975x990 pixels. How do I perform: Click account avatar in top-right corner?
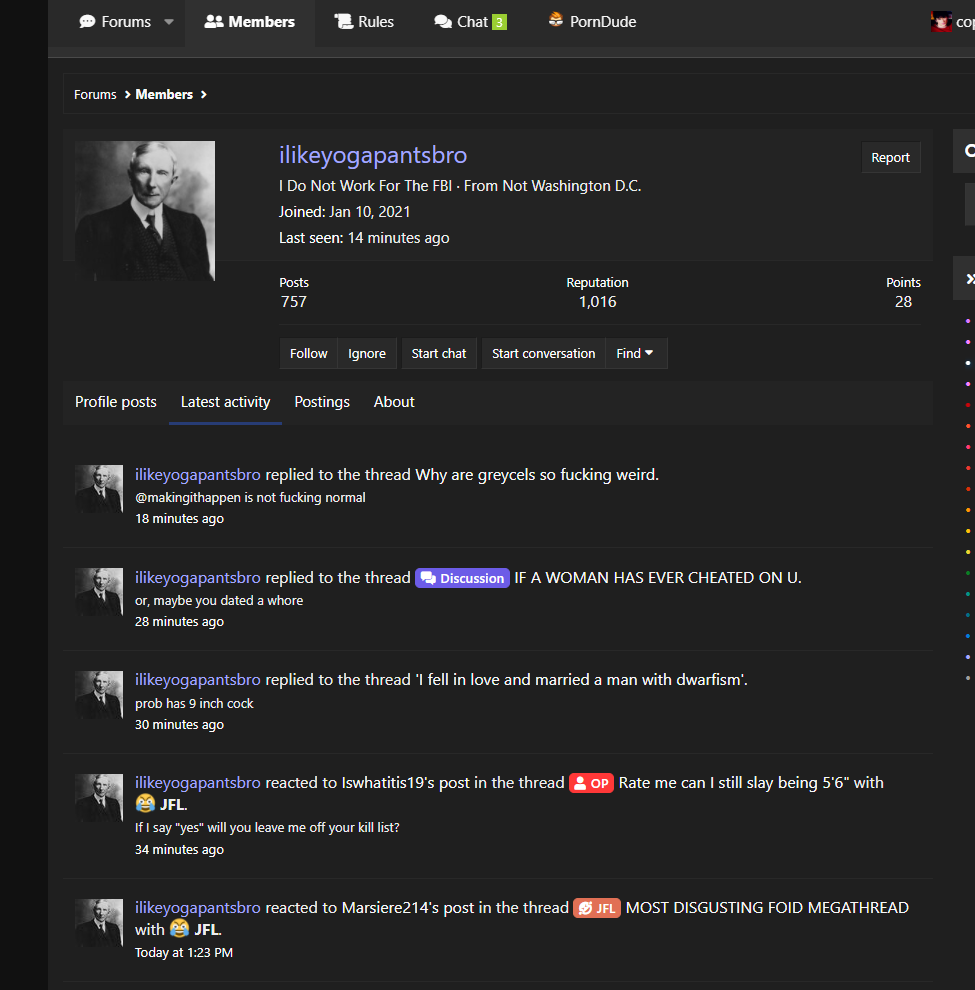tap(941, 22)
